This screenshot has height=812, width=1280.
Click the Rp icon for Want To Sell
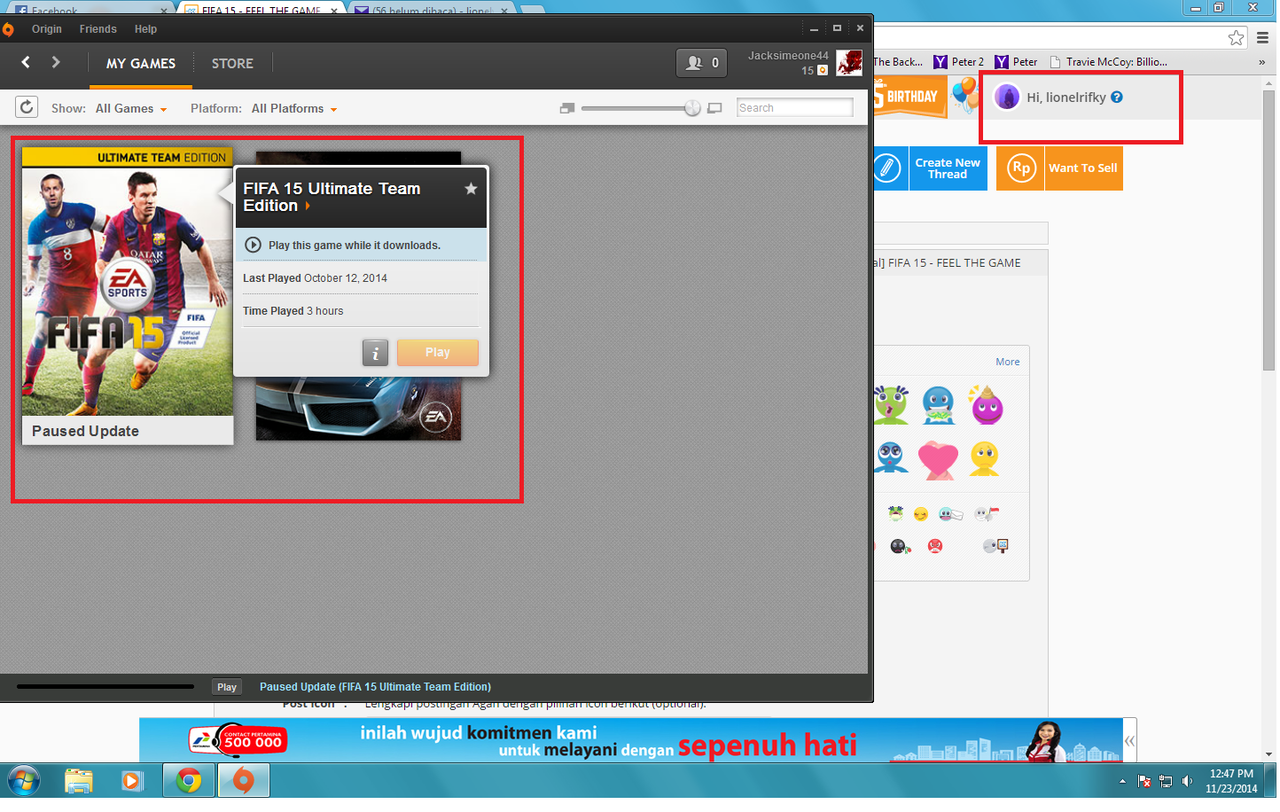[x=1020, y=168]
